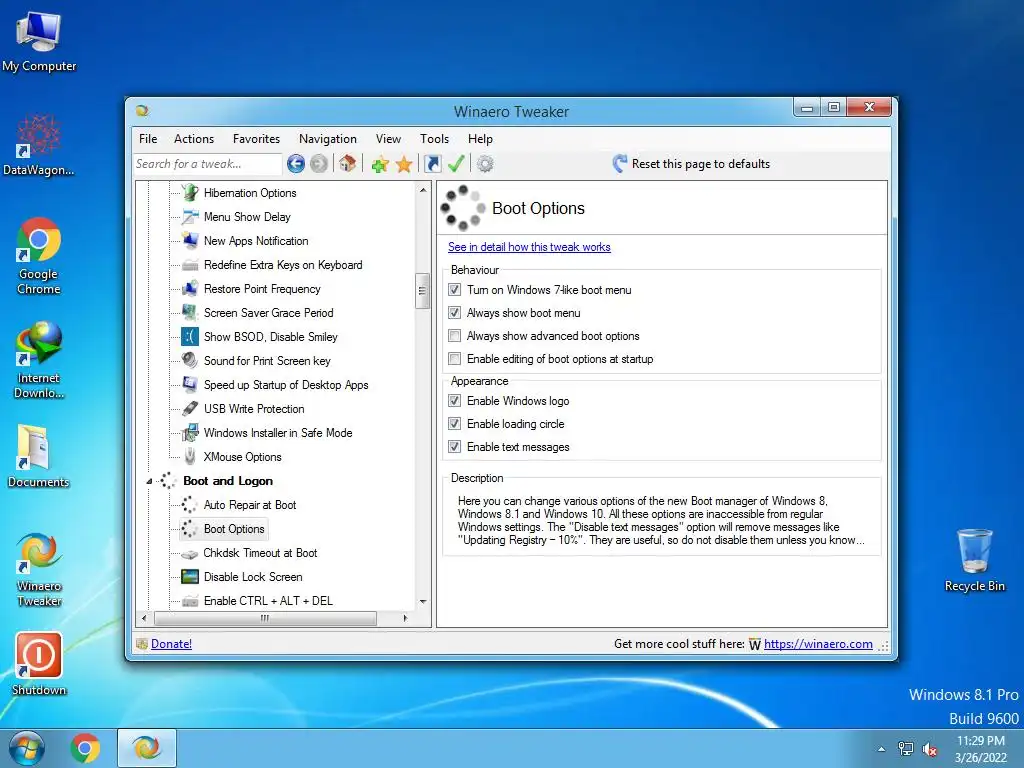
Task: Select Redefine Extra Keys on Keyboard
Action: click(283, 264)
